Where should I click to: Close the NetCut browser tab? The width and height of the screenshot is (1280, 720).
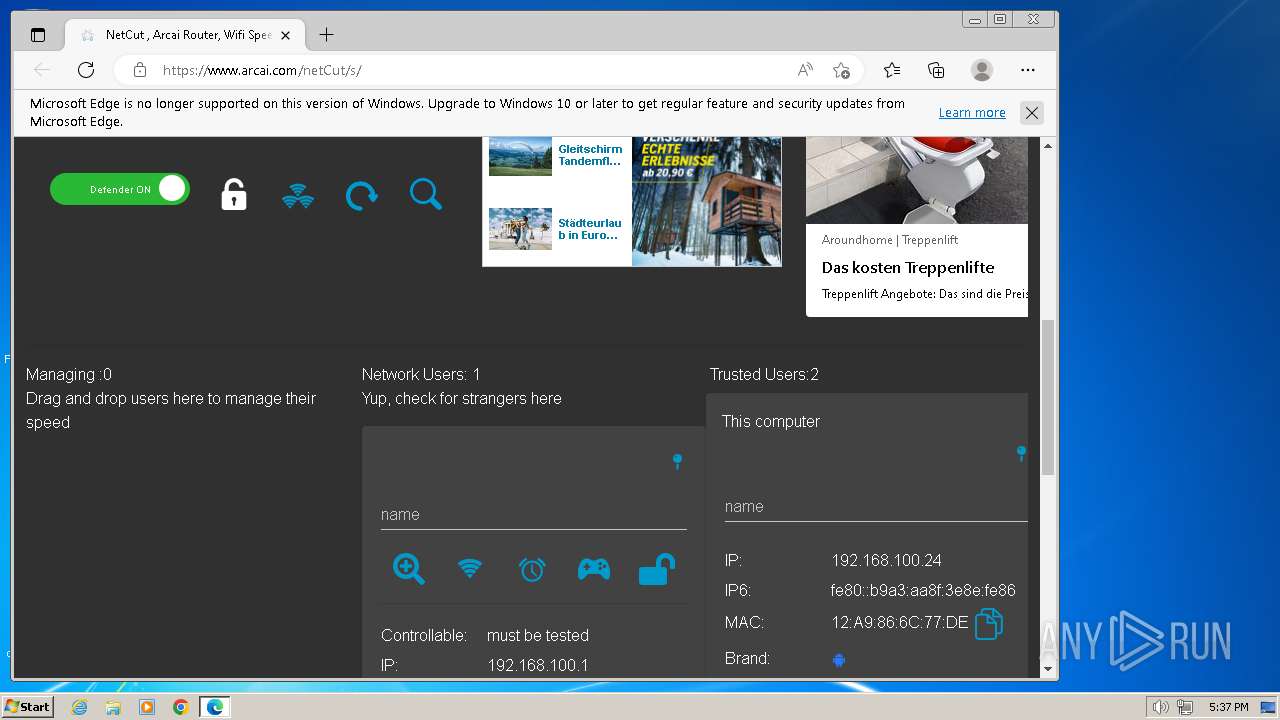coord(285,35)
